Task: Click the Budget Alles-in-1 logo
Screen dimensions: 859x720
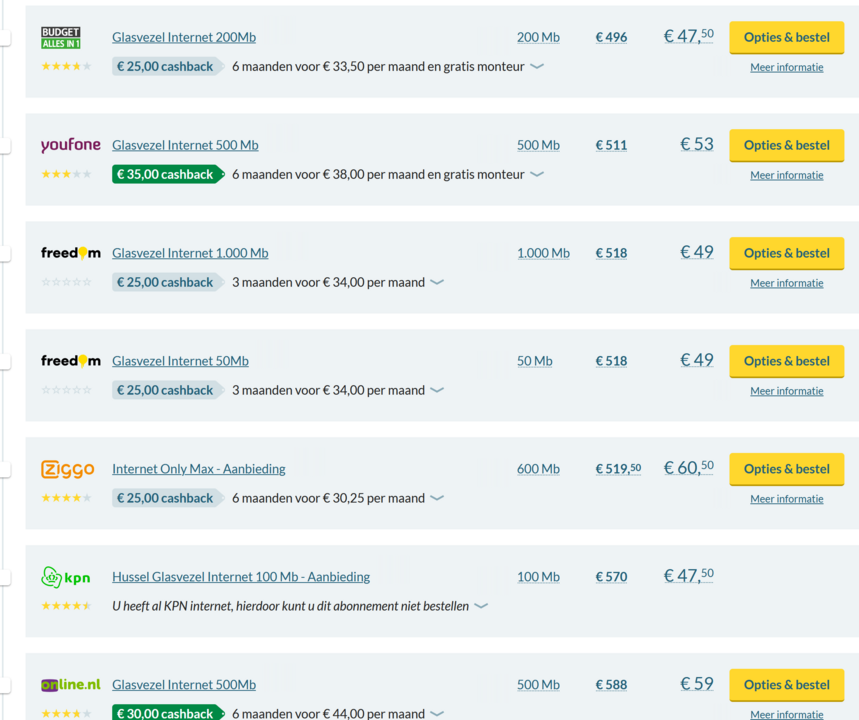Action: 61,38
